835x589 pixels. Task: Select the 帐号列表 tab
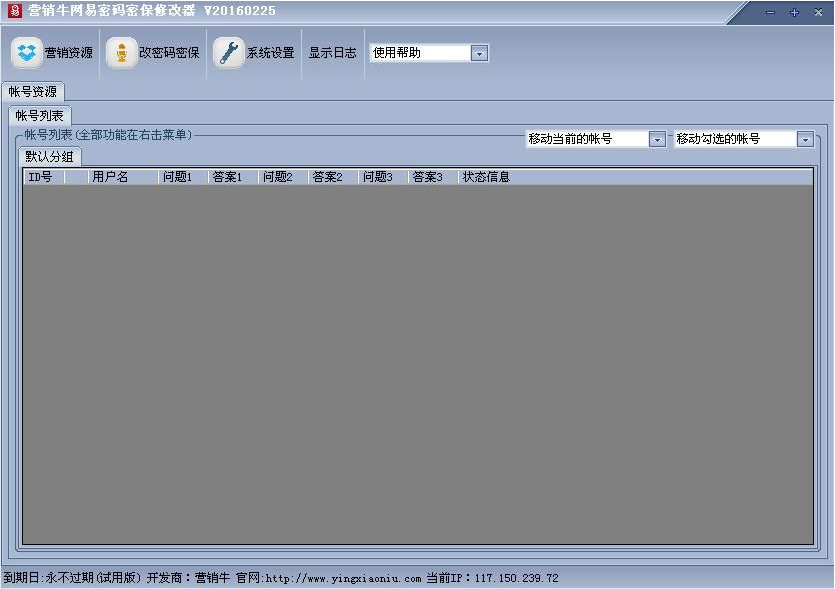pyautogui.click(x=39, y=115)
